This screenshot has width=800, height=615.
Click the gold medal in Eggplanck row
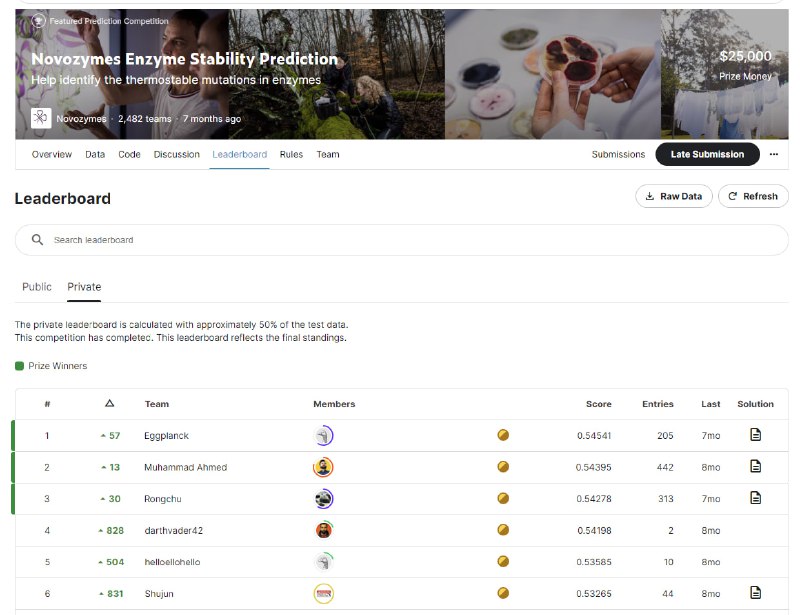pos(503,435)
